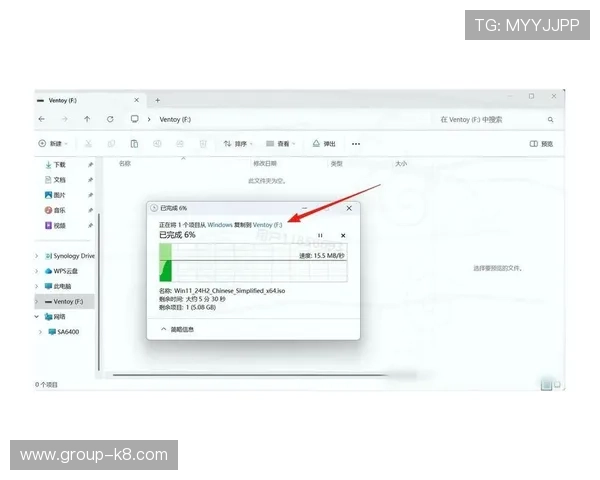Sort by the 大小 column header
The width and height of the screenshot is (600, 480).
(x=401, y=164)
